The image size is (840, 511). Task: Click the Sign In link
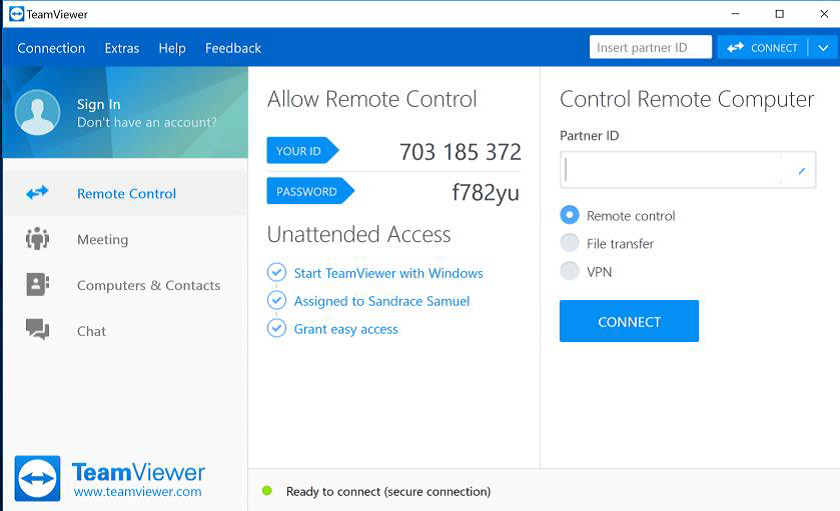[99, 104]
